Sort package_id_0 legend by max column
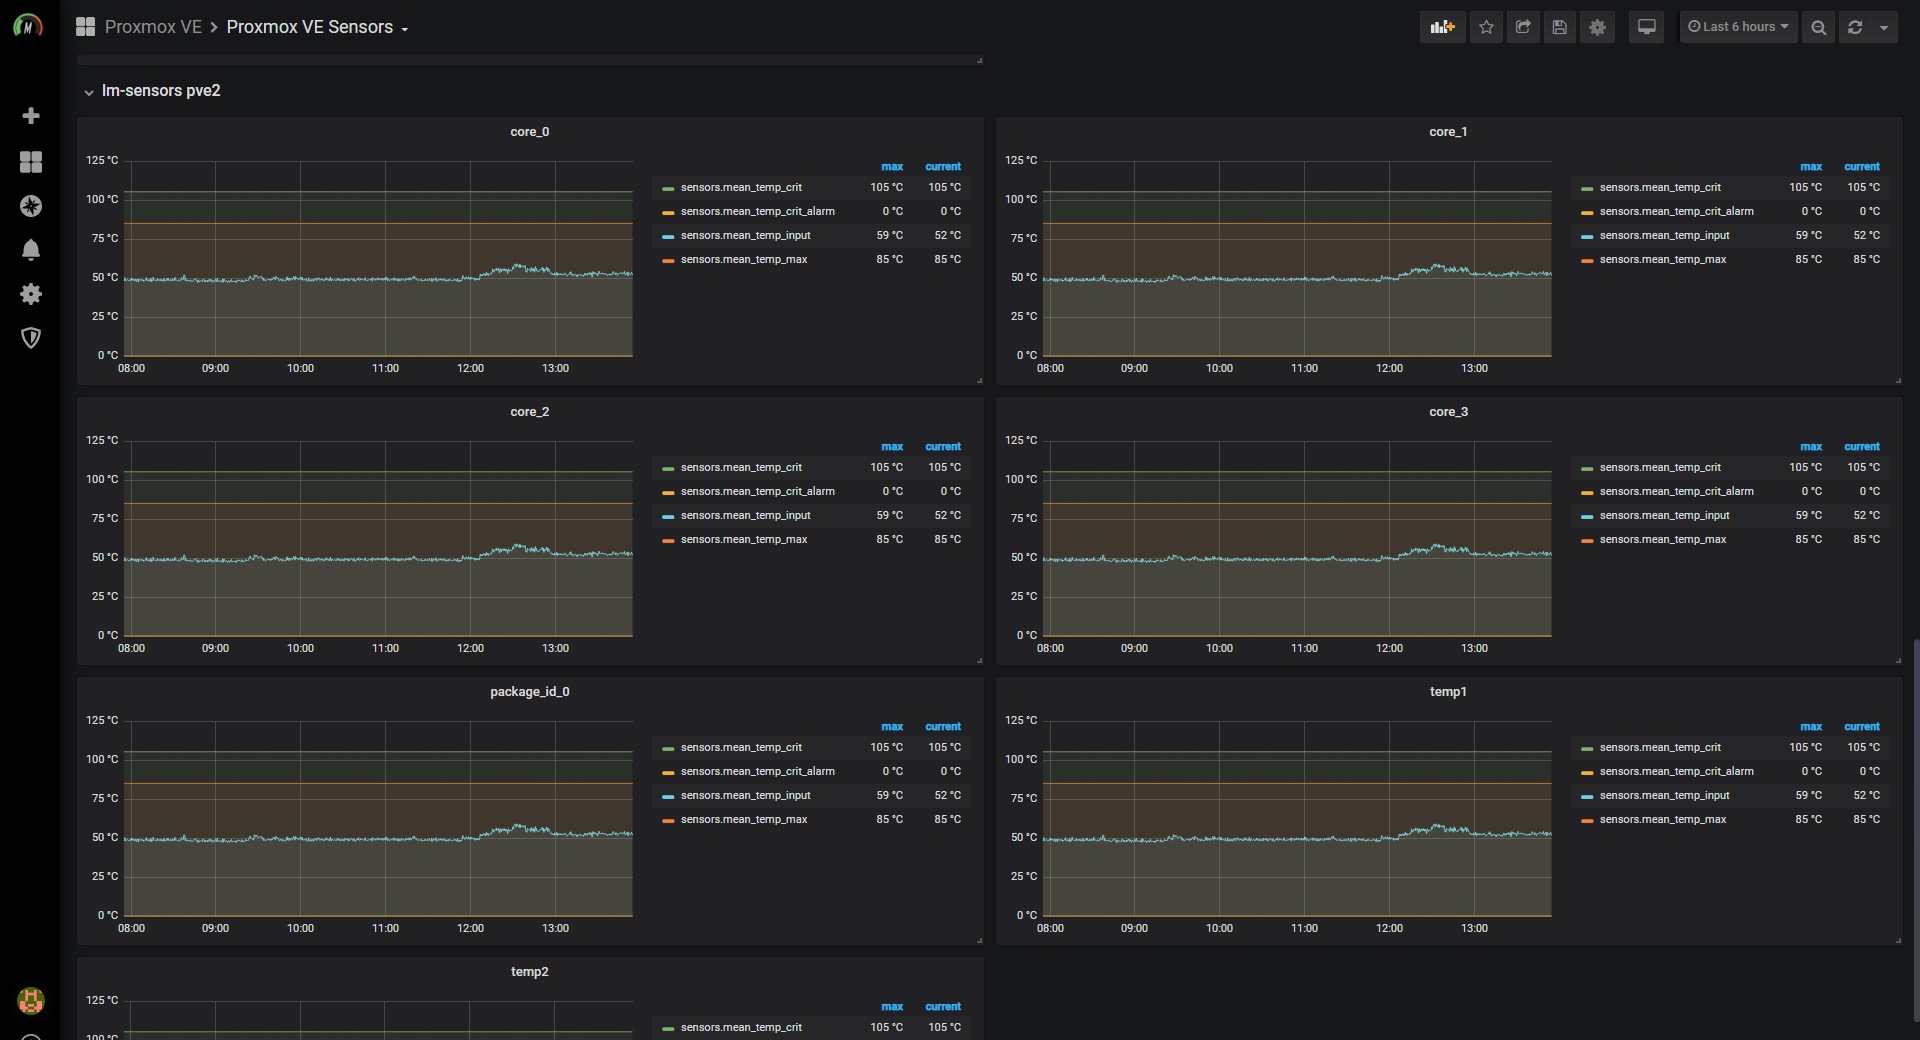 (892, 727)
